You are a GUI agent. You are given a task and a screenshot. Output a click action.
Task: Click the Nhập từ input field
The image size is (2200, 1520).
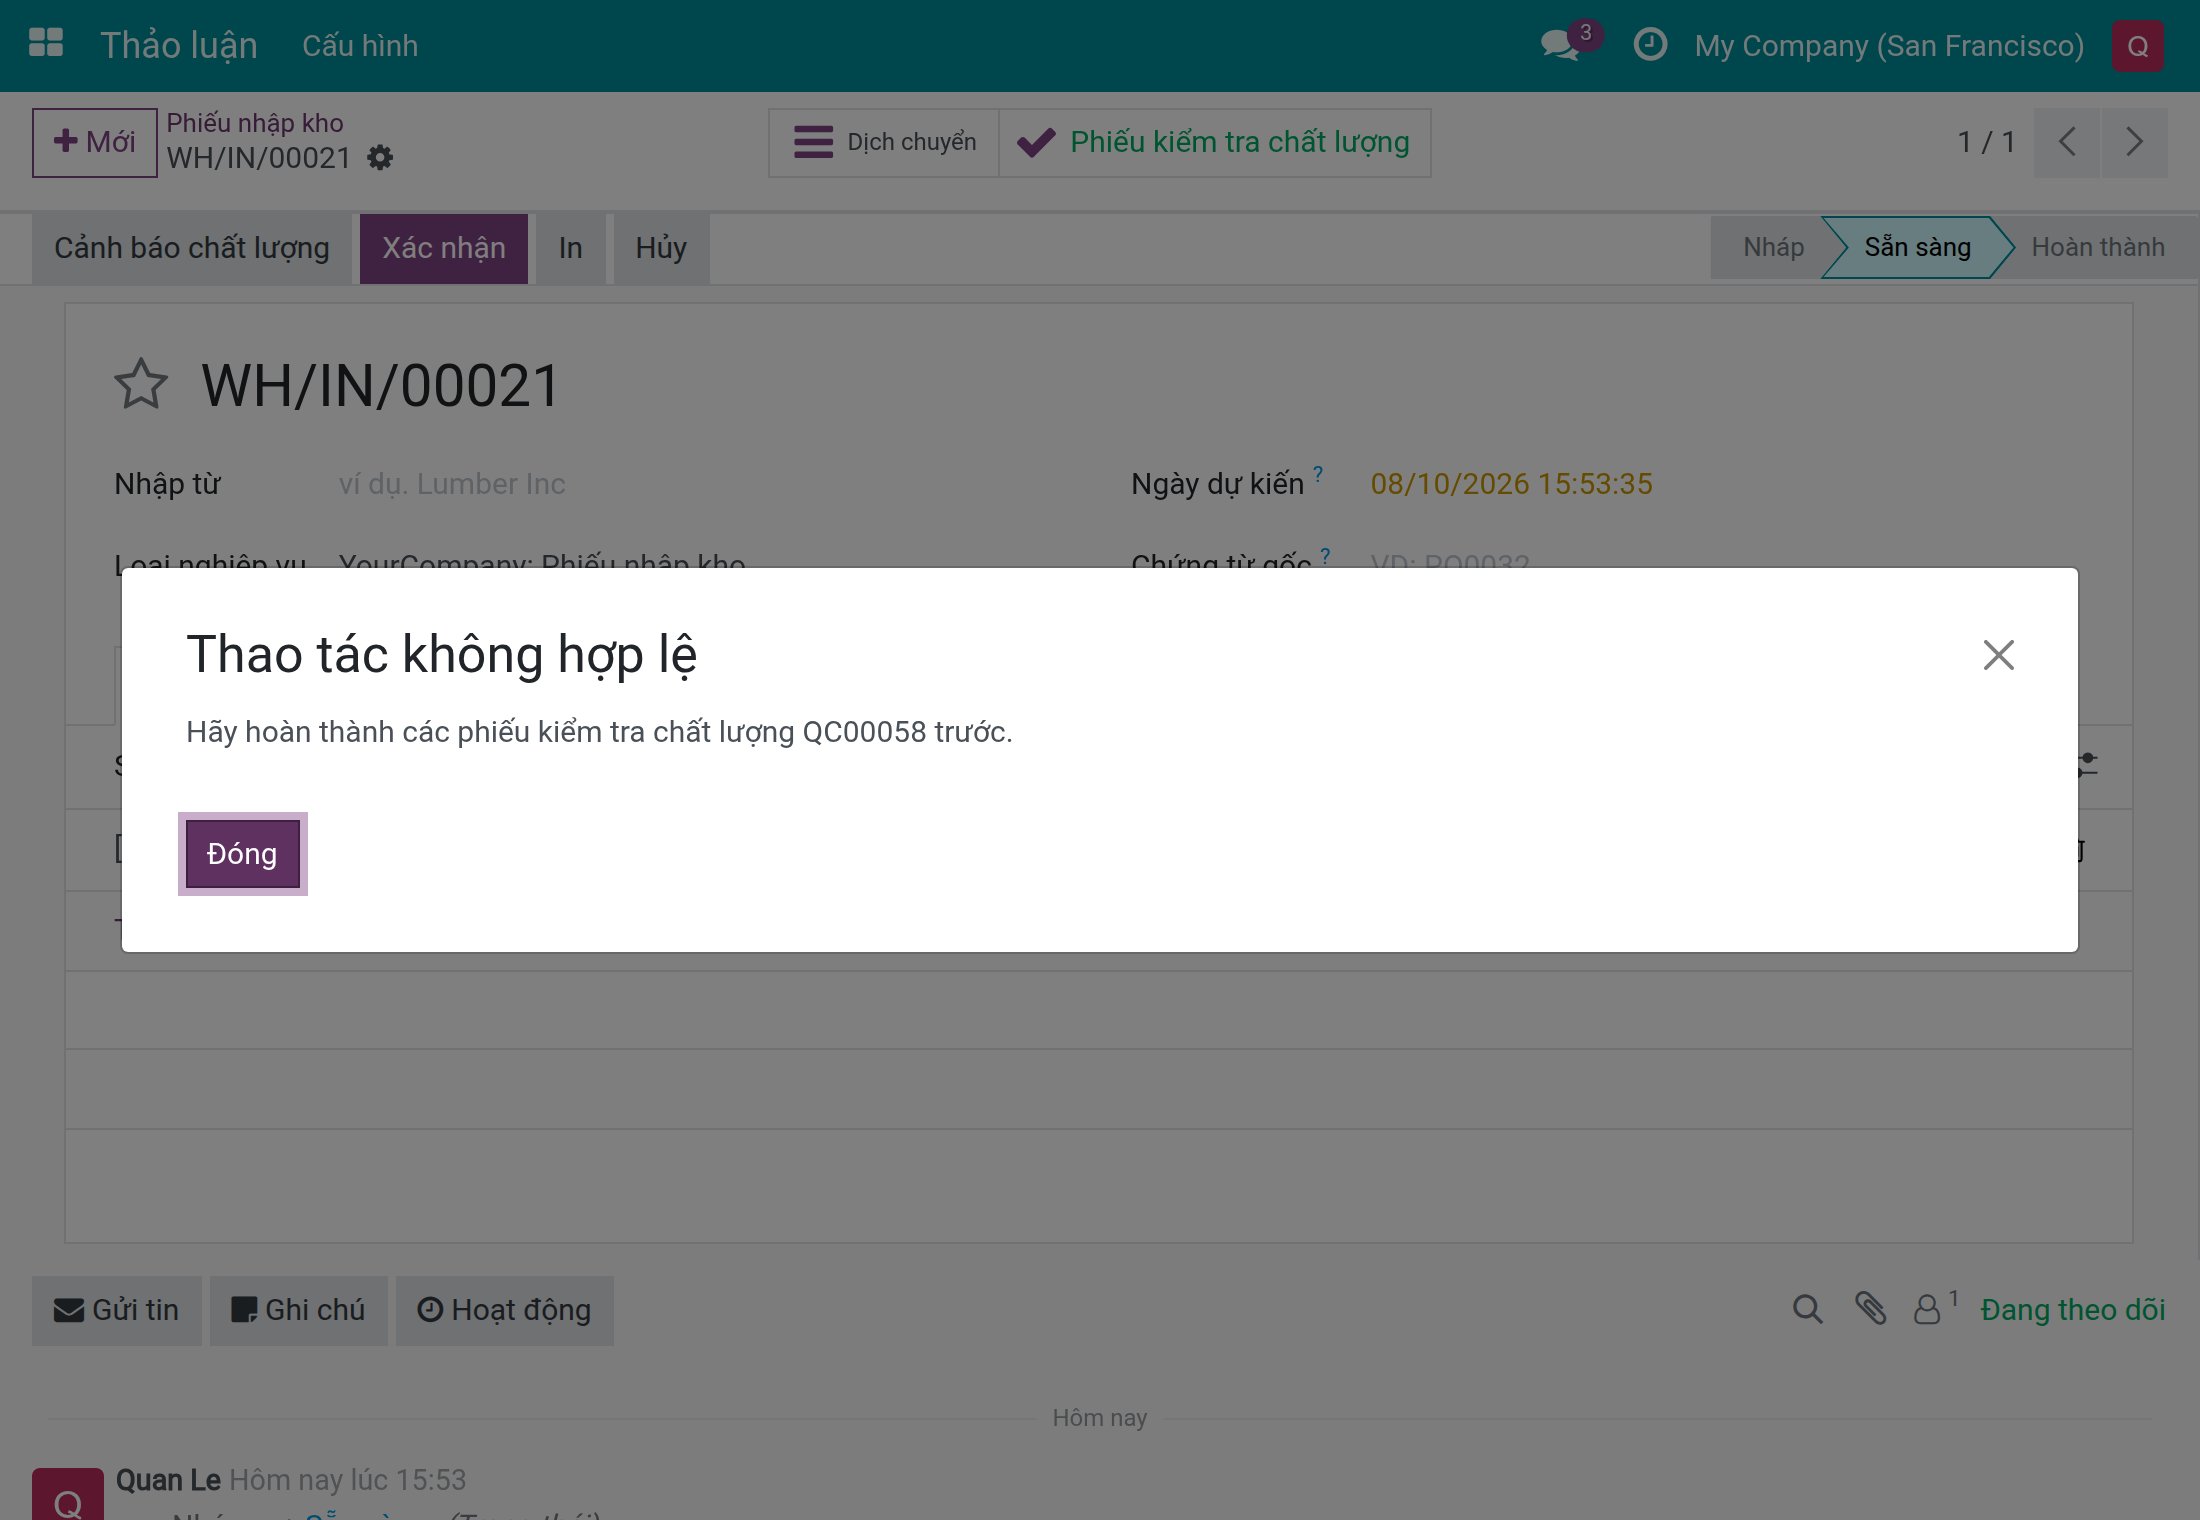coord(700,484)
